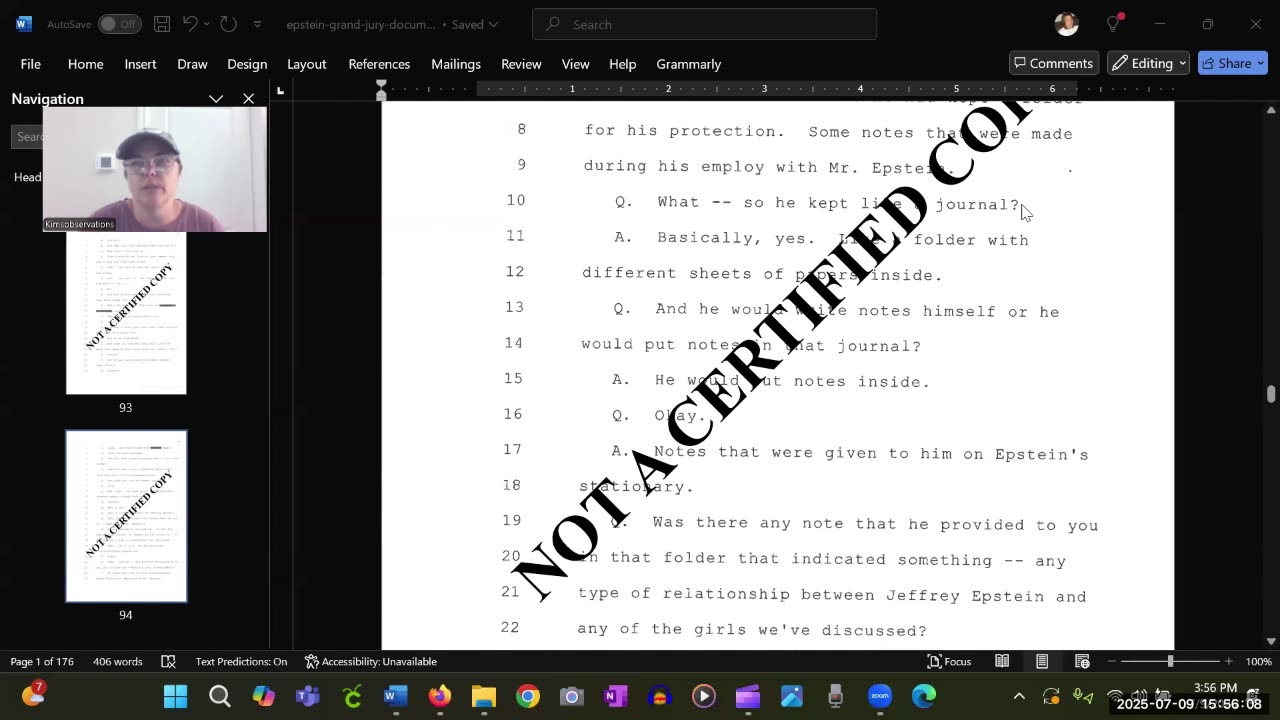Click Accessibility: Unavailable status
The height and width of the screenshot is (720, 1280).
pyautogui.click(x=370, y=661)
